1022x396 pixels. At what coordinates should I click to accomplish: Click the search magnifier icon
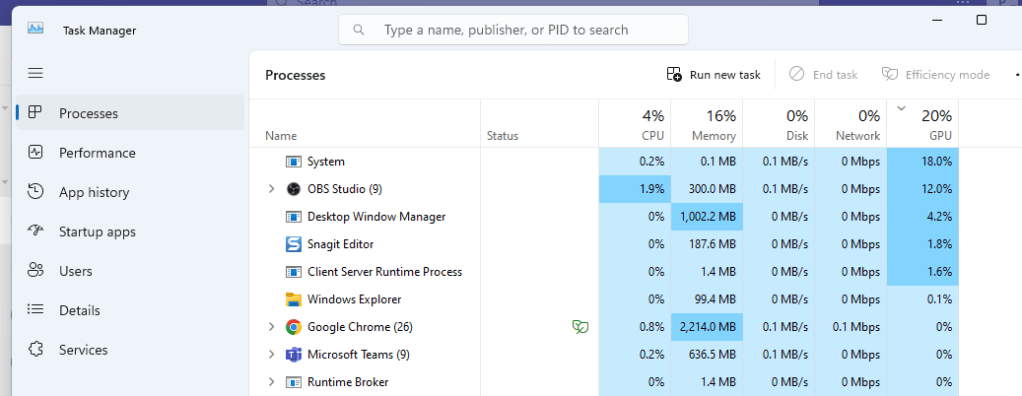(x=358, y=30)
